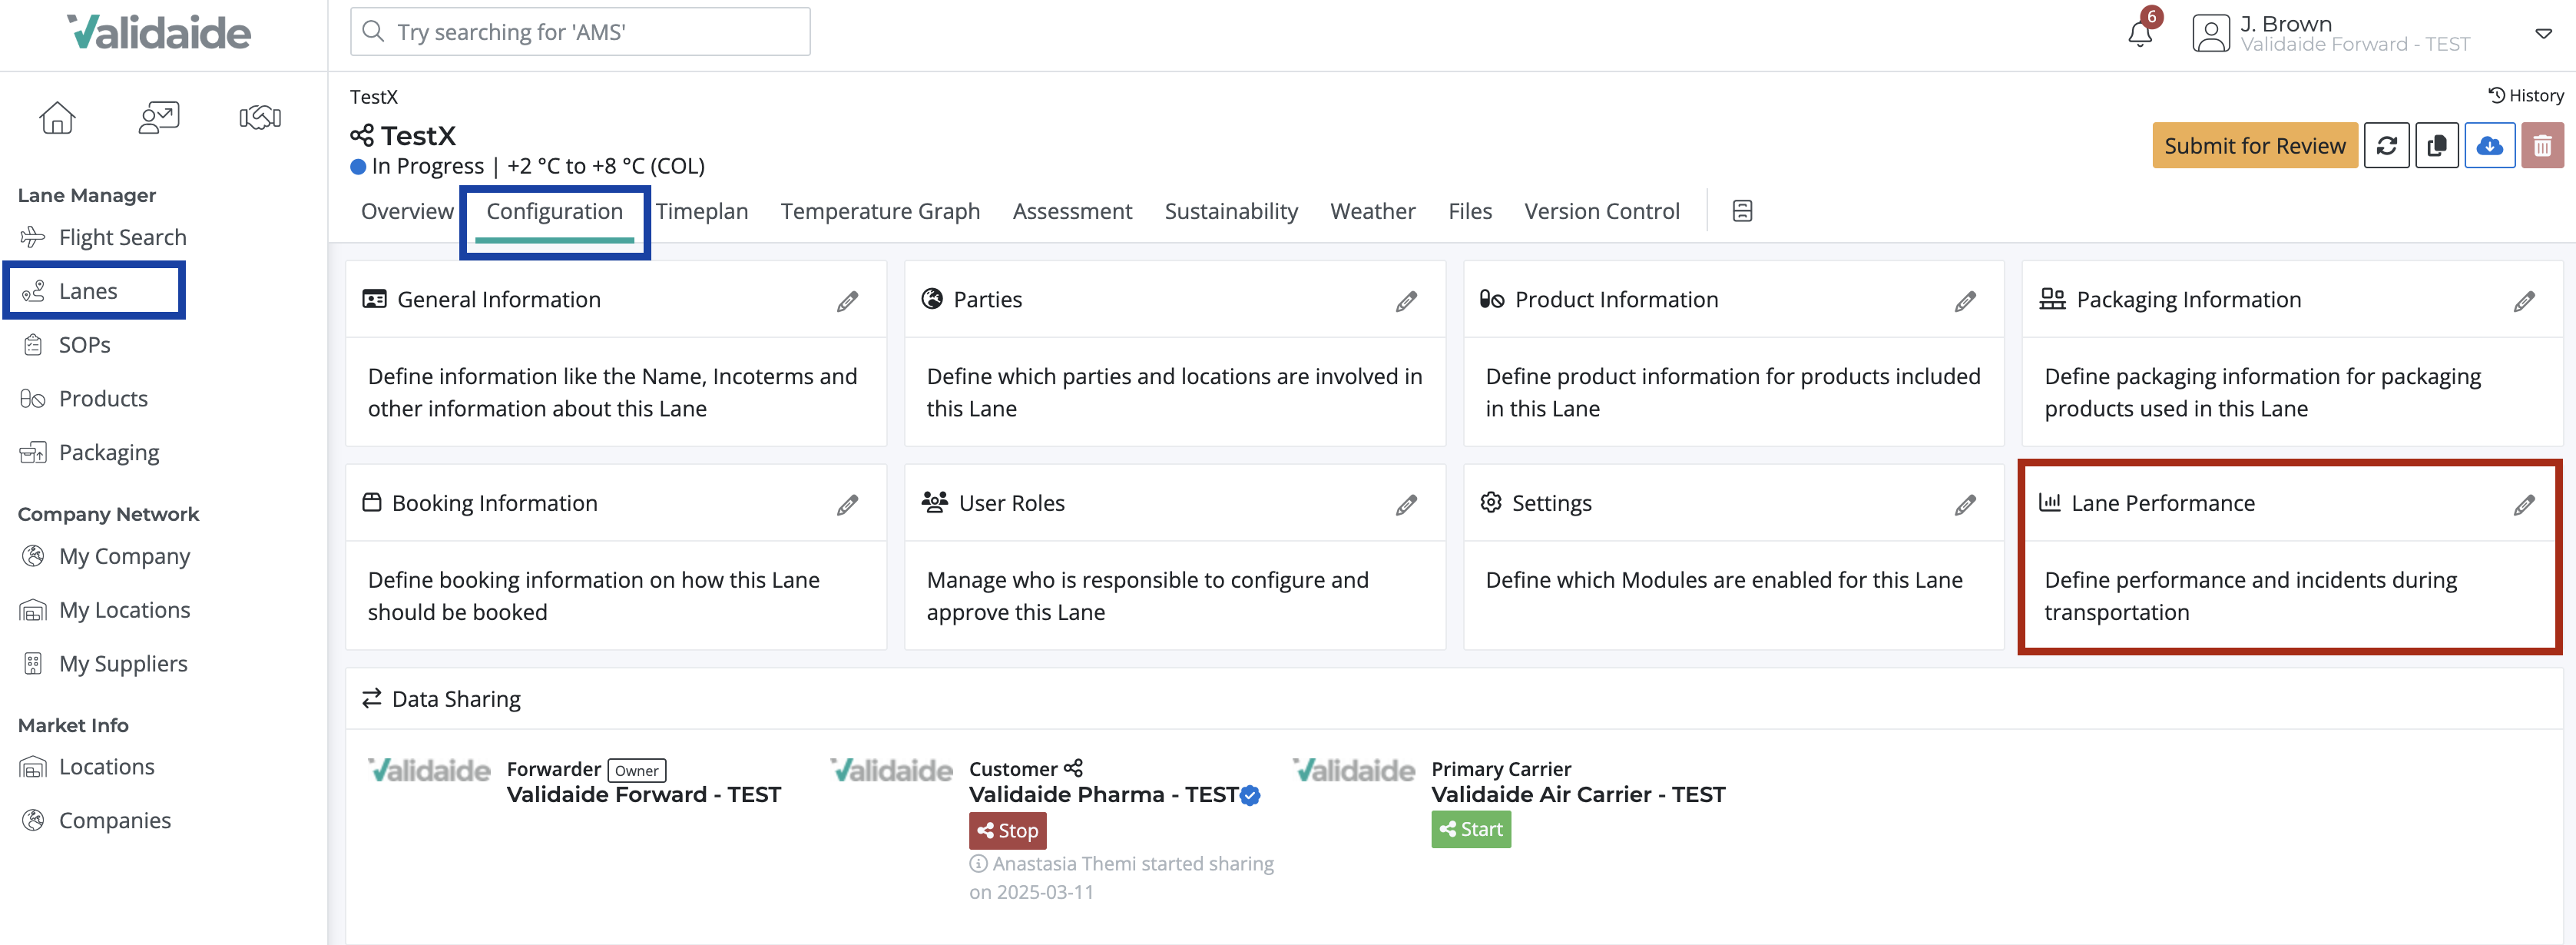Stop sharing with Validaide Pharma

point(1007,830)
